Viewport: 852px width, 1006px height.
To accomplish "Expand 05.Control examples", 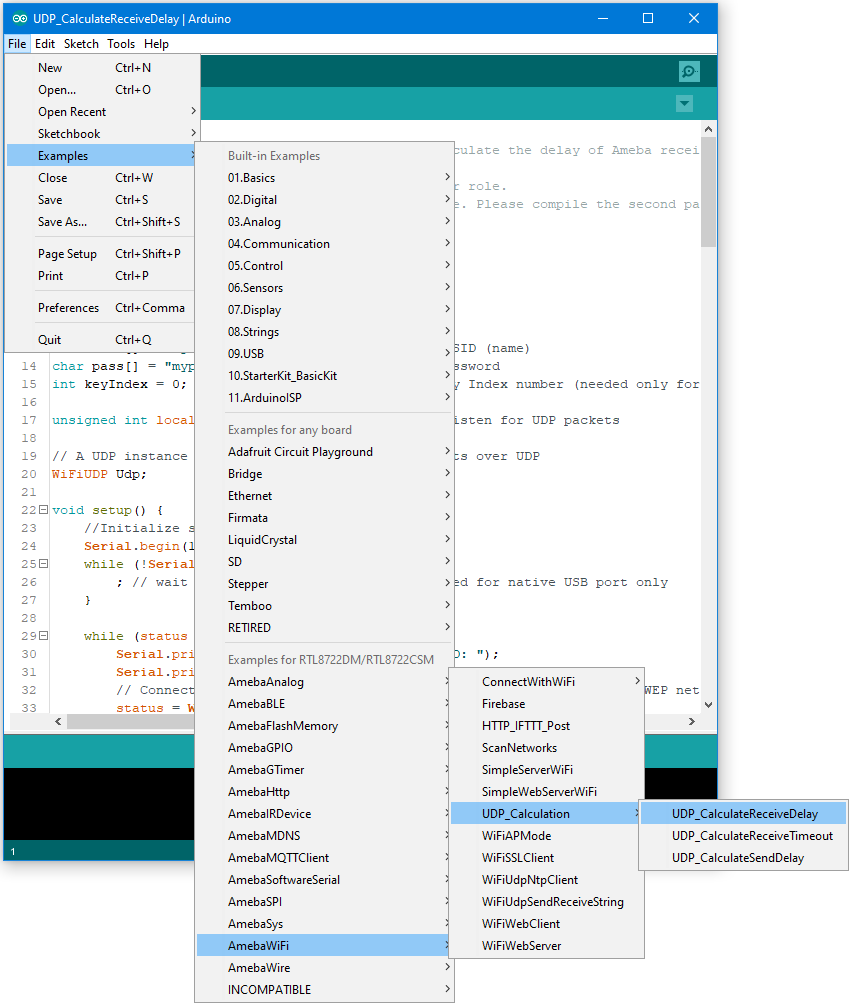I will (x=325, y=266).
